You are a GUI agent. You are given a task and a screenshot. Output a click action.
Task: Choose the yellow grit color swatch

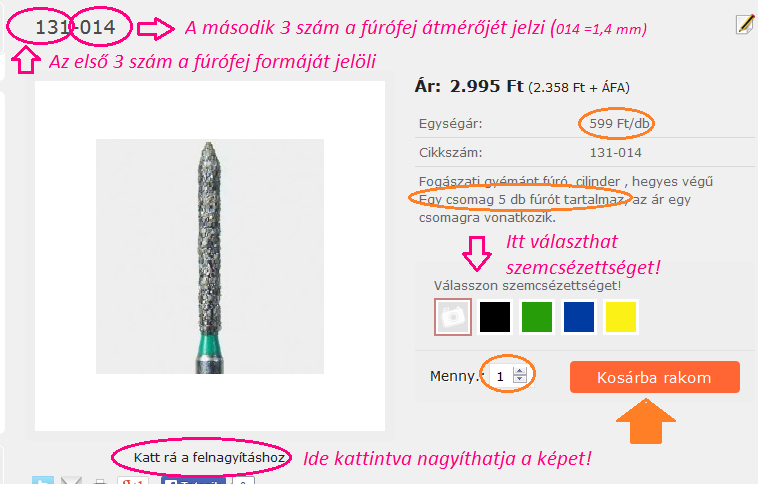[x=621, y=317]
